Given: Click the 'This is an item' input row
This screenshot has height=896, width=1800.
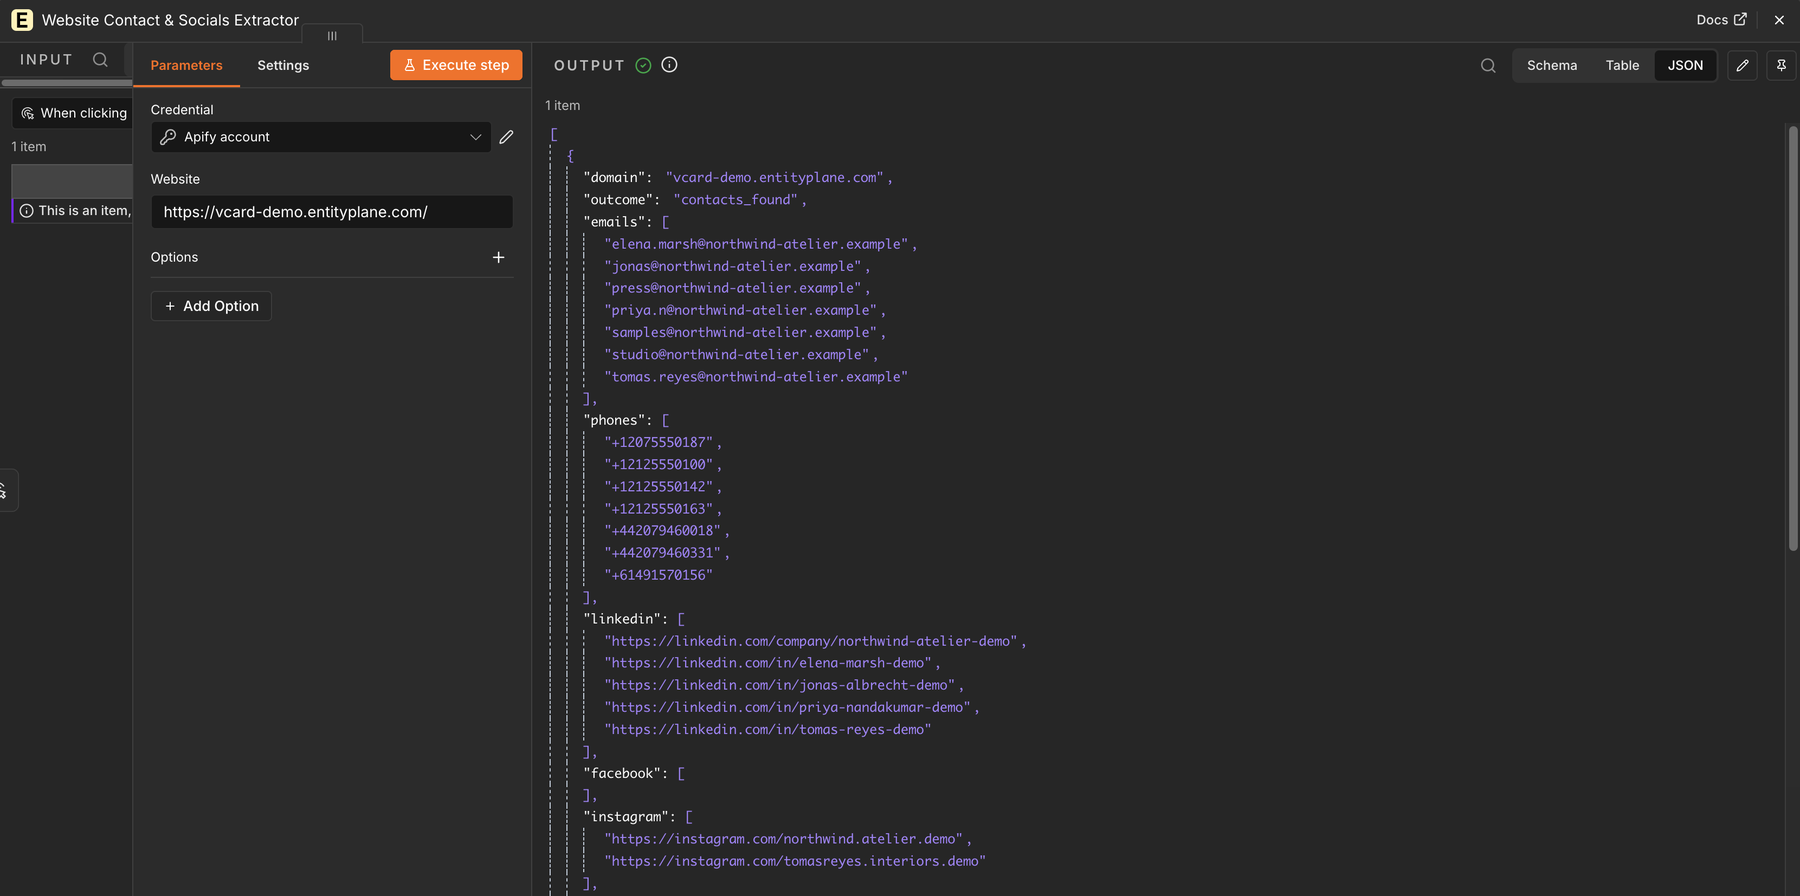Looking at the screenshot, I should [72, 211].
